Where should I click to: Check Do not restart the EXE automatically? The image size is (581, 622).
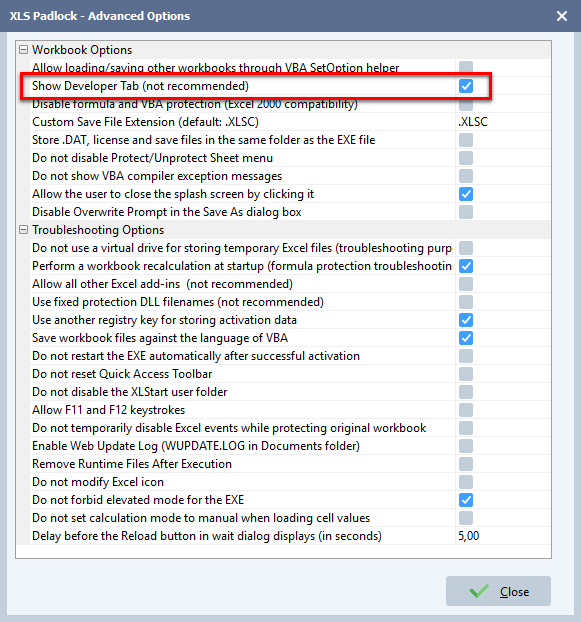pos(466,356)
